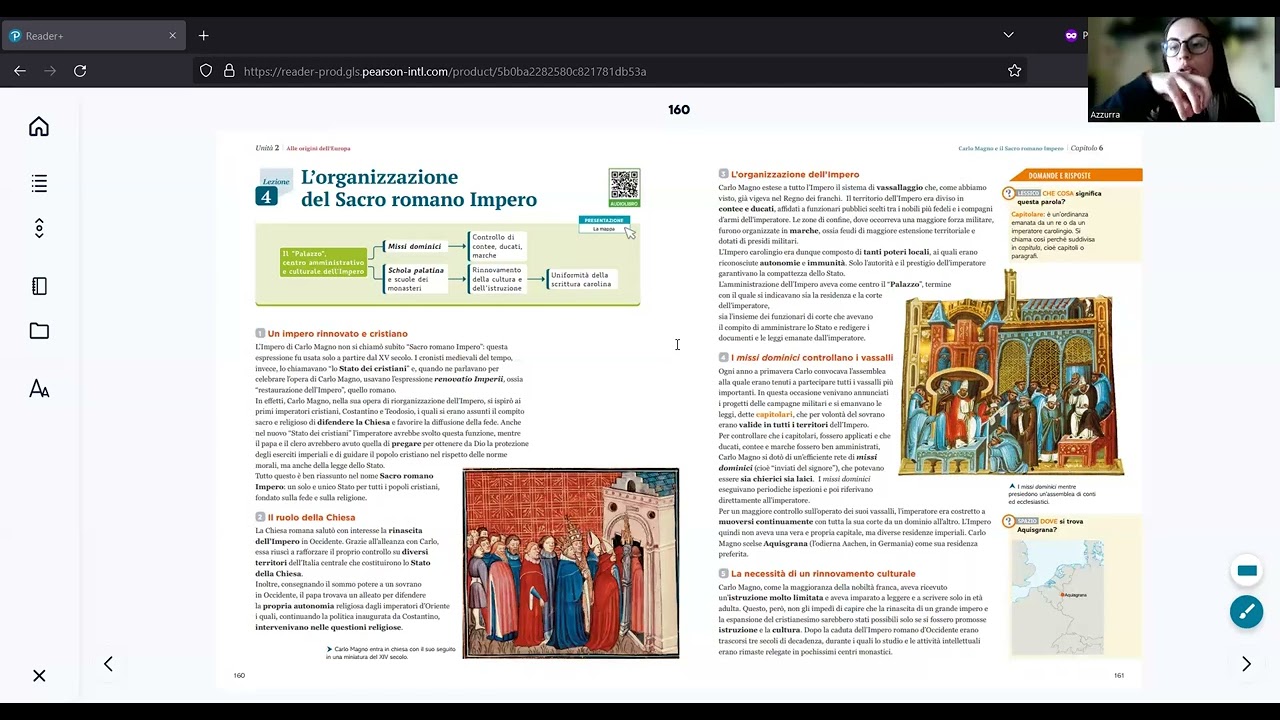Viewport: 1280px width, 720px height.
Task: Open the table of contents list icon
Action: tap(39, 184)
